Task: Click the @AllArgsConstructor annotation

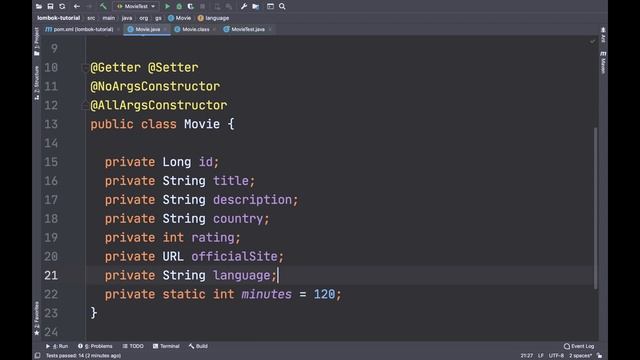Action: (159, 105)
